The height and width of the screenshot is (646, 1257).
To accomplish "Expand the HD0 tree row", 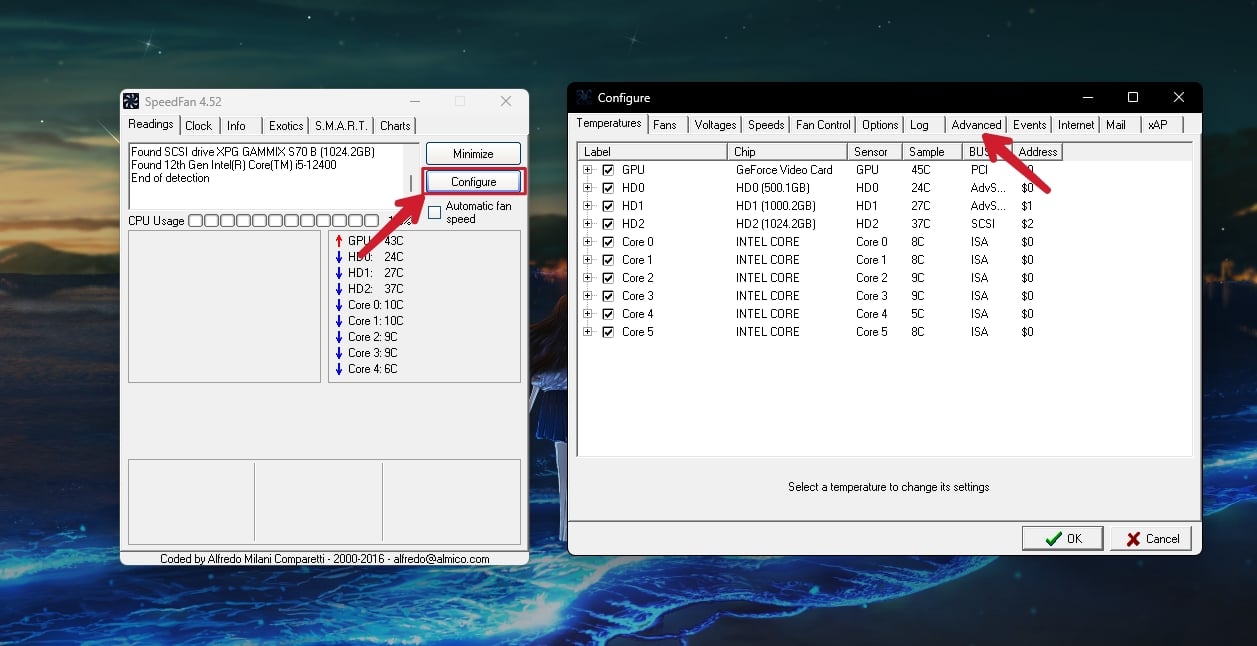I will (588, 188).
